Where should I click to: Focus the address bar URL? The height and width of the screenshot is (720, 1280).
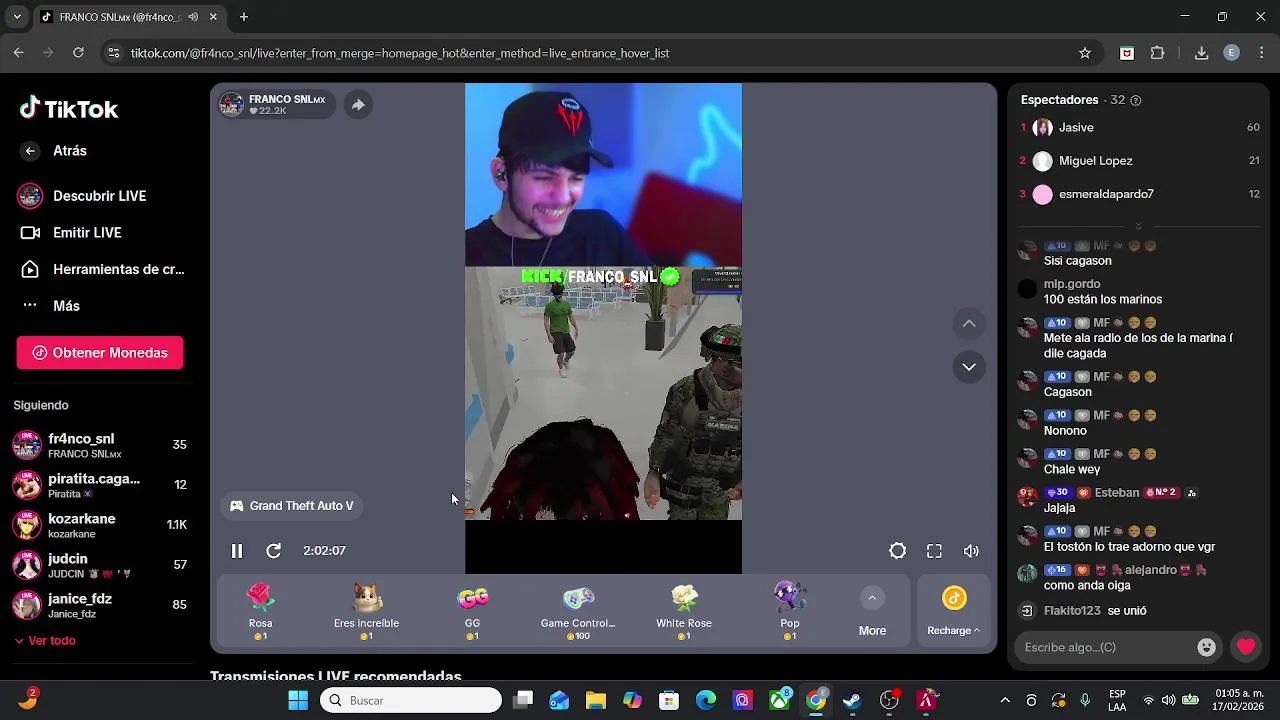coord(400,53)
